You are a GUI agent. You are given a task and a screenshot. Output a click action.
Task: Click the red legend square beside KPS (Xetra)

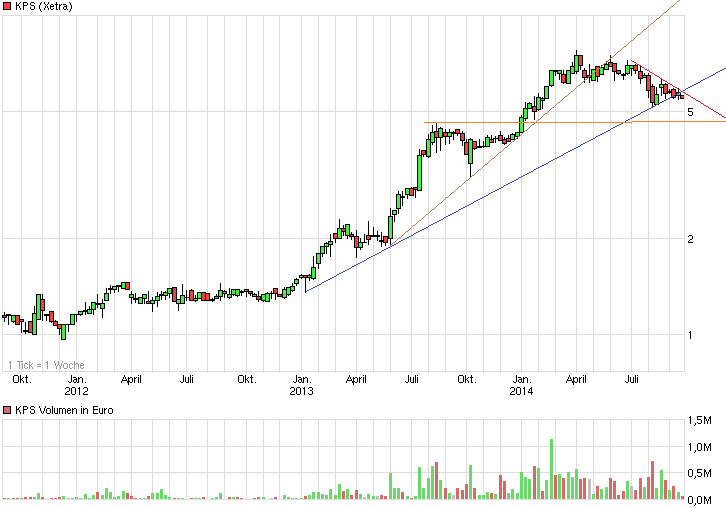pos(7,8)
